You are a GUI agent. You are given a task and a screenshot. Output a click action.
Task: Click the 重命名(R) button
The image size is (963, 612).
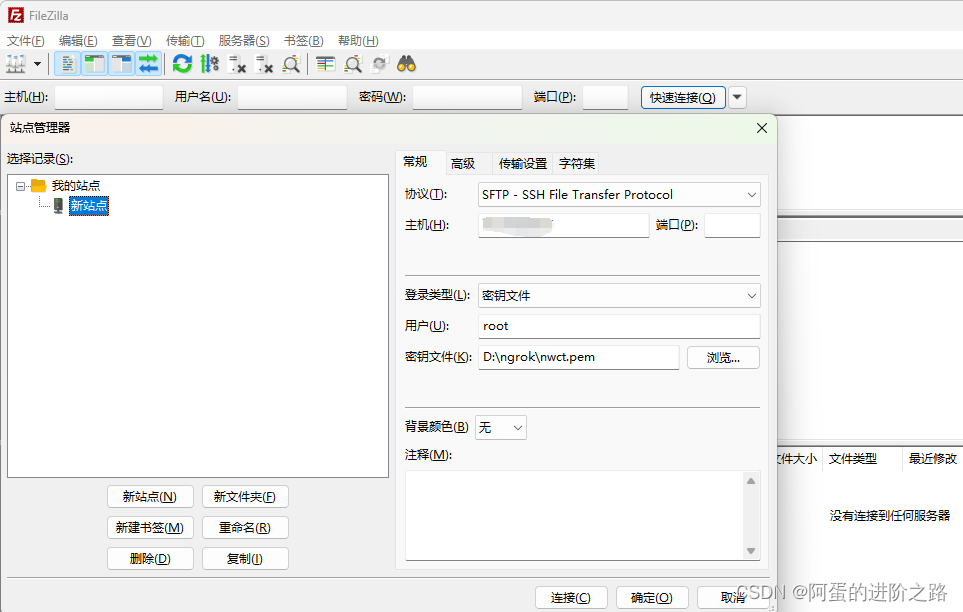point(245,528)
